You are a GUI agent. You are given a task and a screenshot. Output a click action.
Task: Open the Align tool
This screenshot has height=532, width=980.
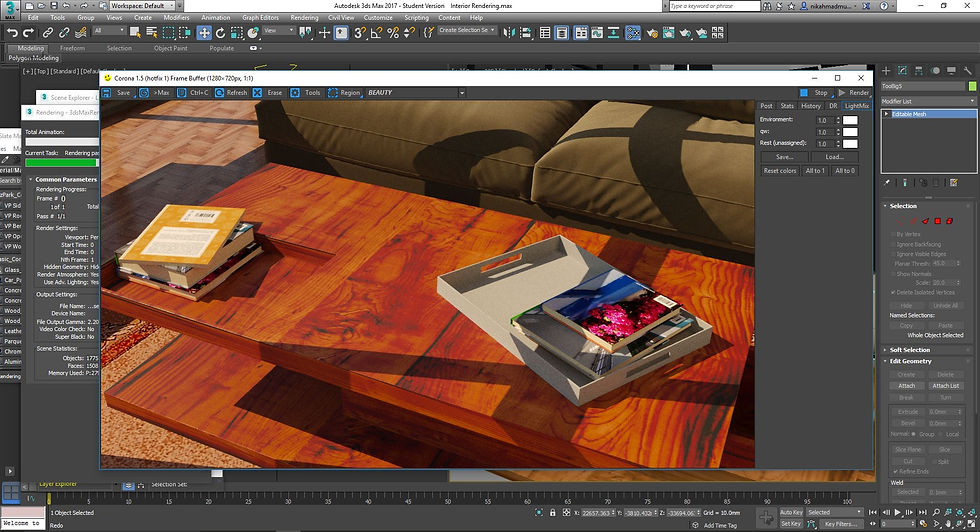point(526,33)
